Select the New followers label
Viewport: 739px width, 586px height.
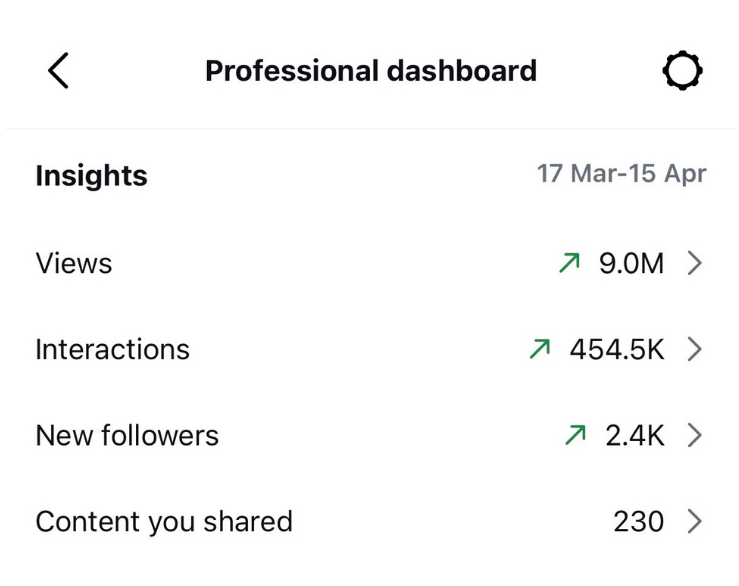point(127,435)
